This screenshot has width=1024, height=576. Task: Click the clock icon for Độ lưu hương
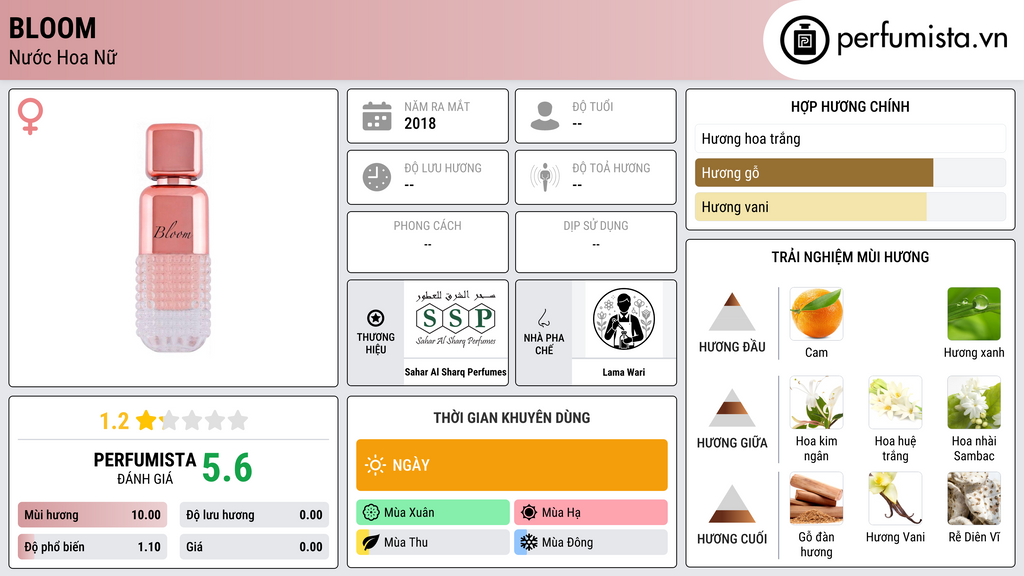pos(377,177)
